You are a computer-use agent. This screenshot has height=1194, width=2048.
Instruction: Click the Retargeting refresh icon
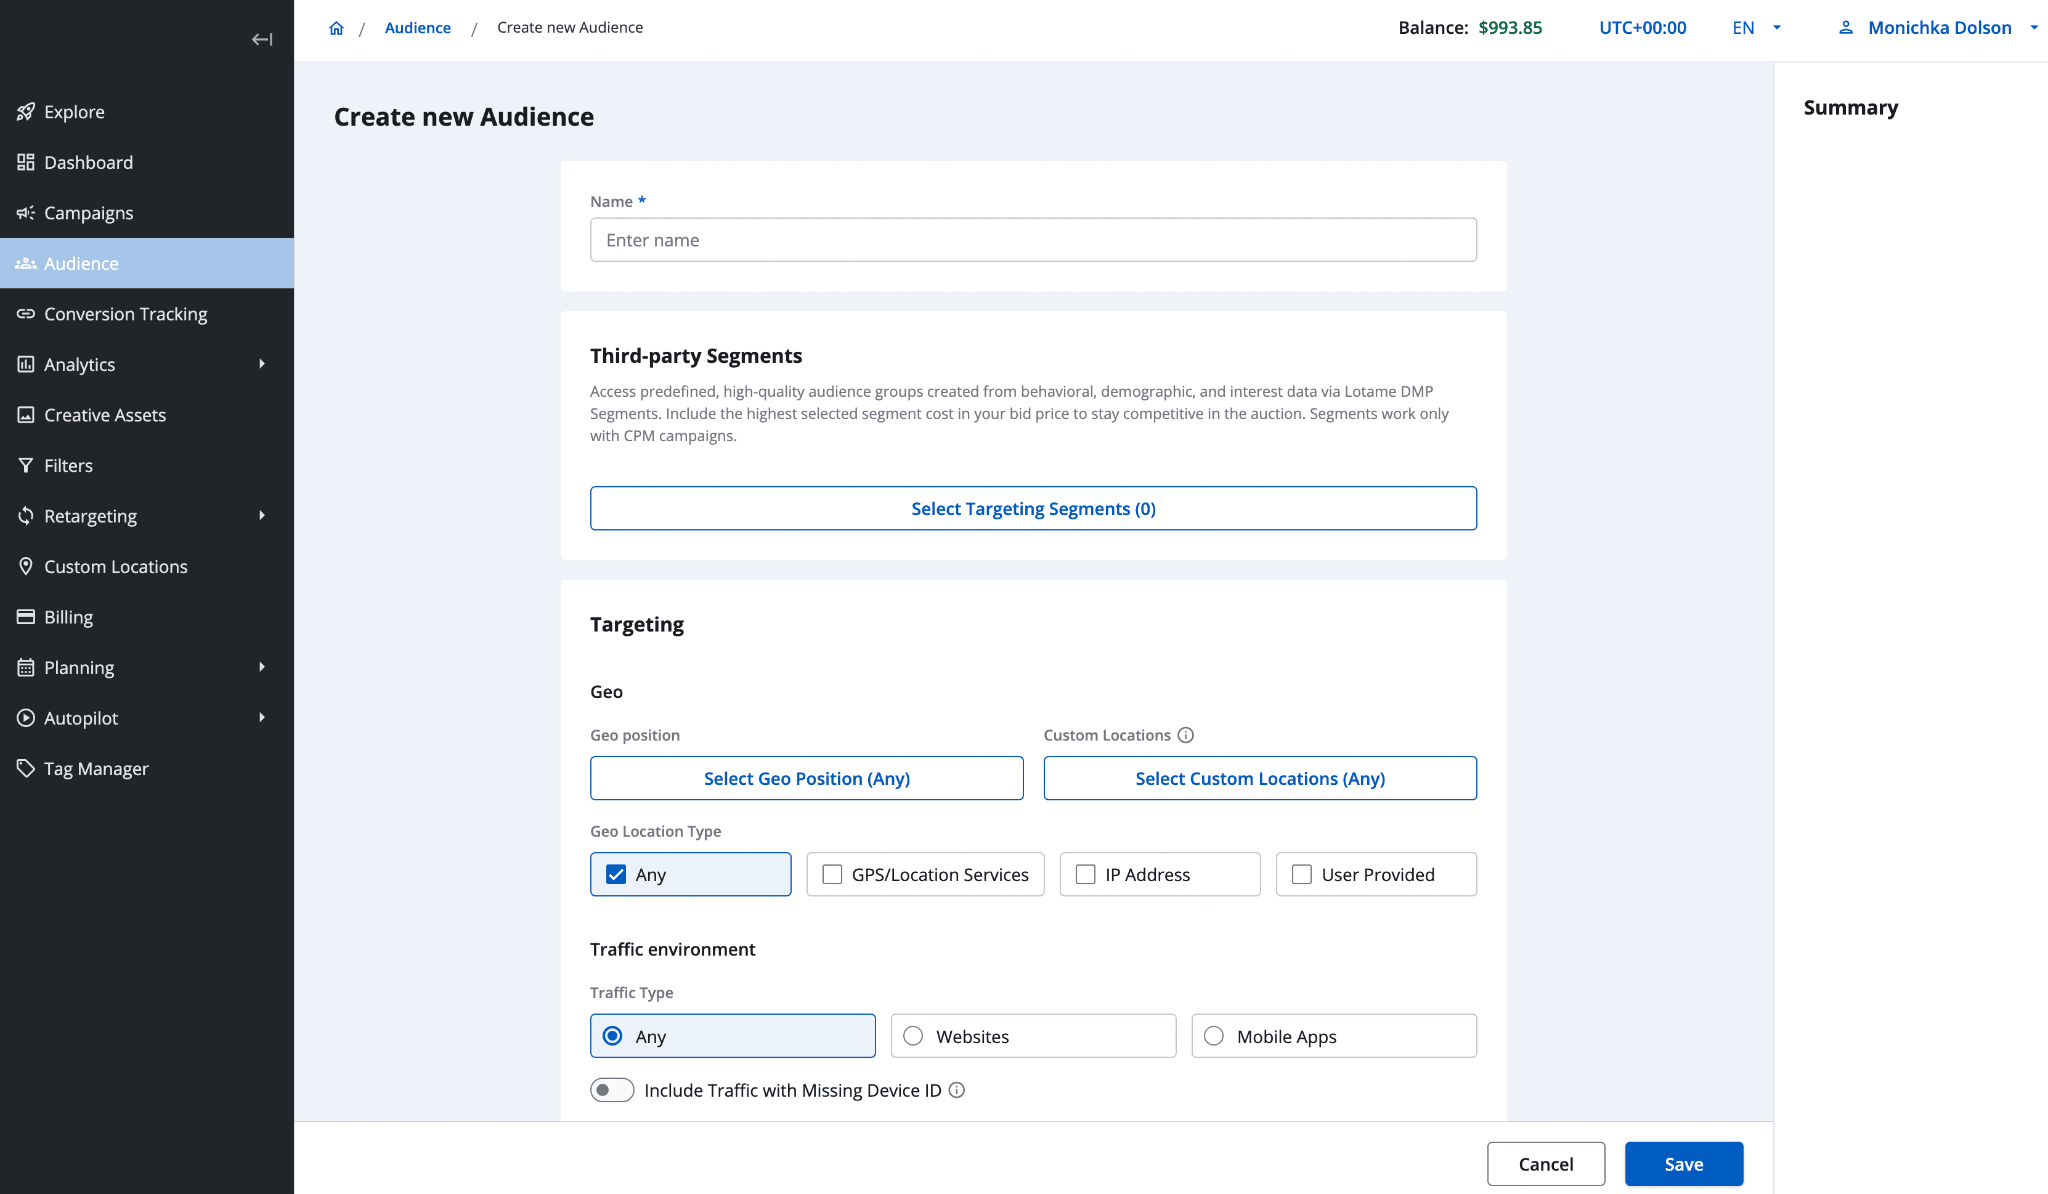[26, 516]
